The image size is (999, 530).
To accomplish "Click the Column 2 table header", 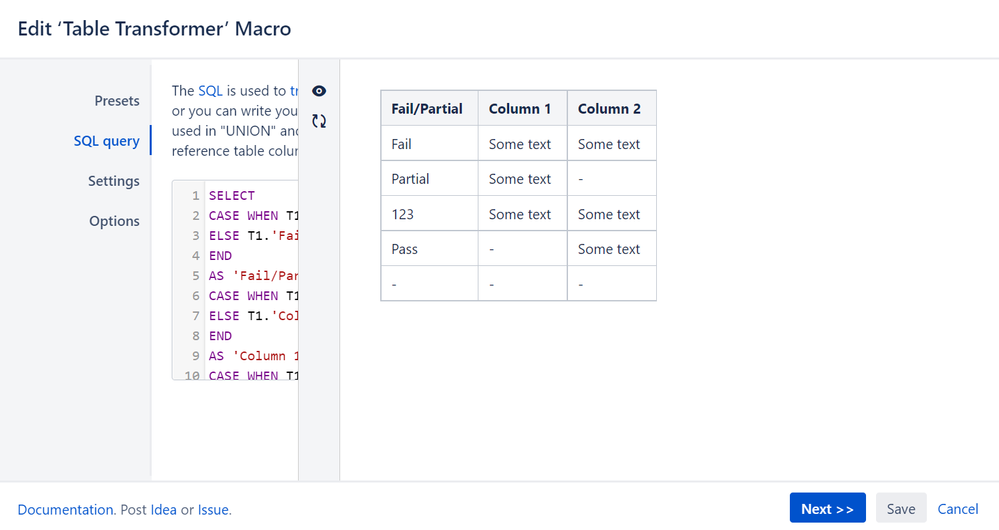I will pyautogui.click(x=609, y=109).
